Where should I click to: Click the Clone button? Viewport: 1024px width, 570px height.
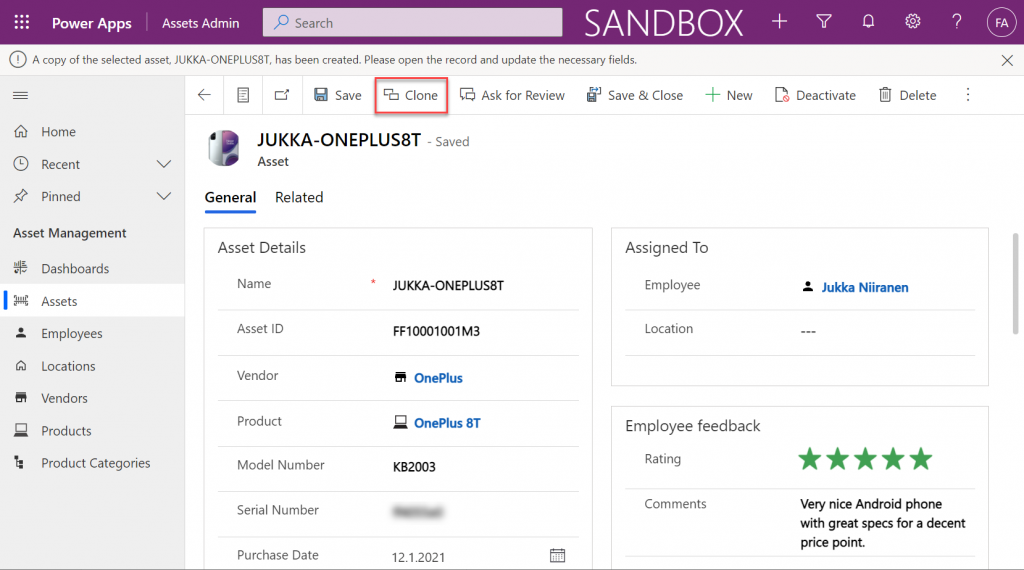point(411,95)
